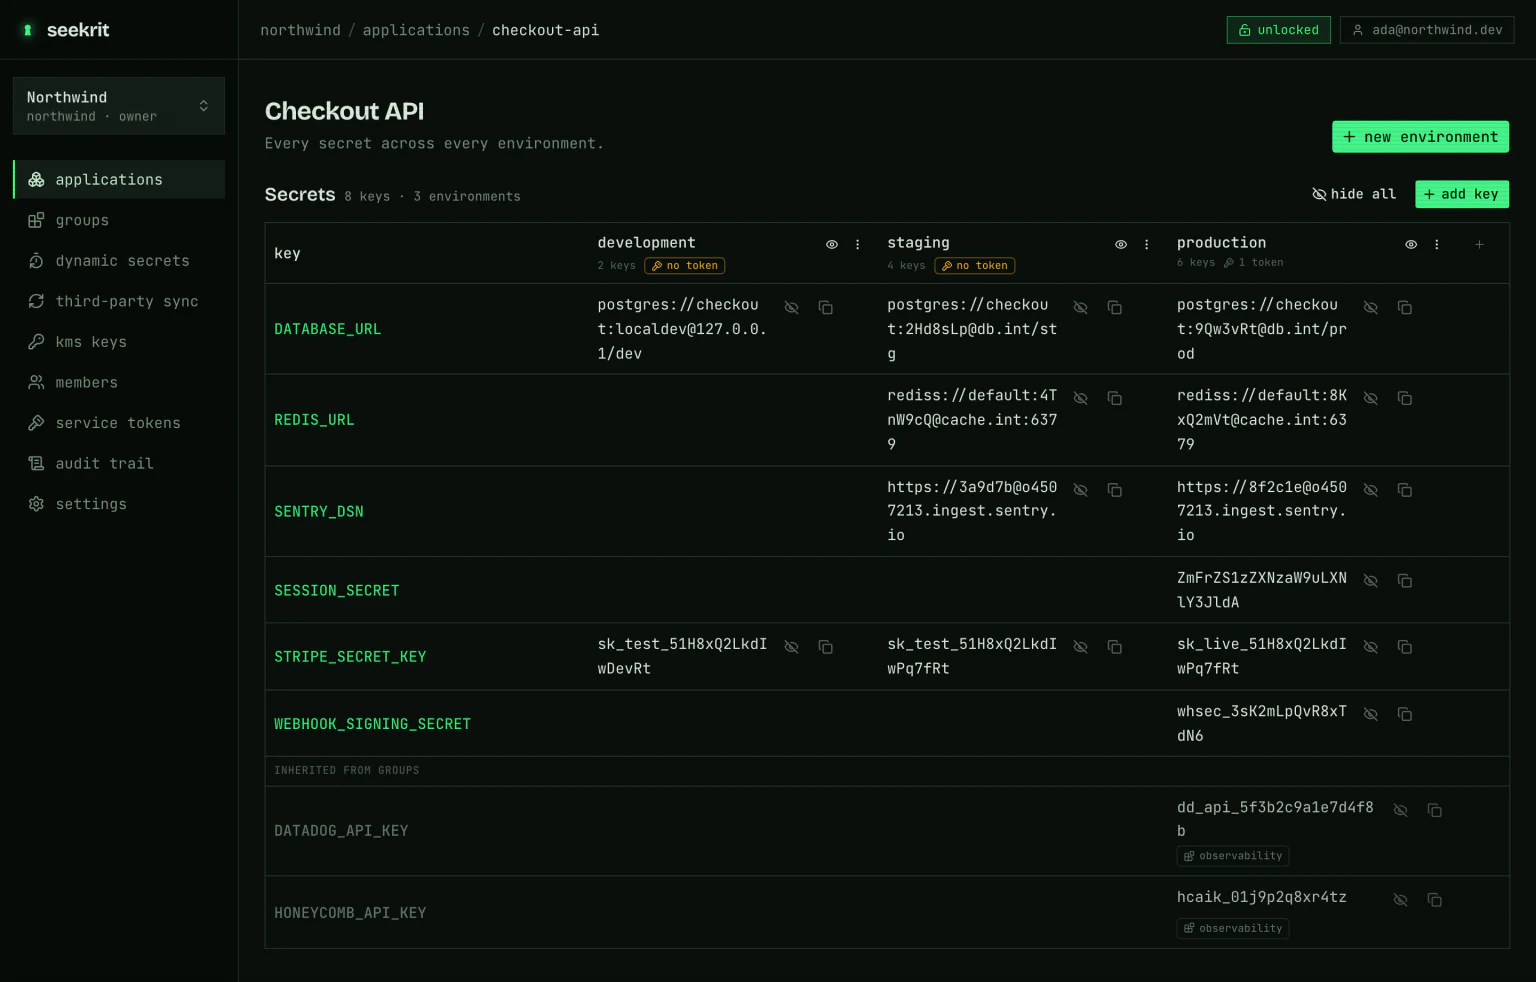The height and width of the screenshot is (982, 1536).
Task: Open members section
Action: point(119,382)
